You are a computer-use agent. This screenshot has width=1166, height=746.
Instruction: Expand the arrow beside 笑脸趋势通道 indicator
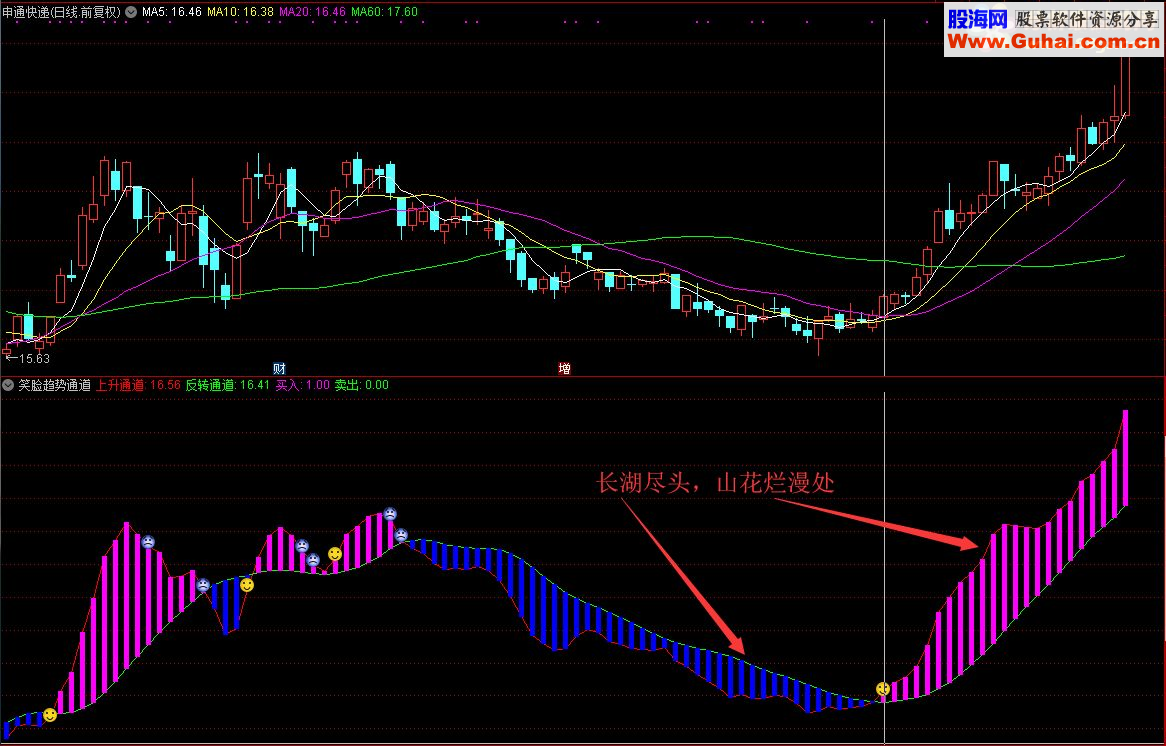coord(8,385)
